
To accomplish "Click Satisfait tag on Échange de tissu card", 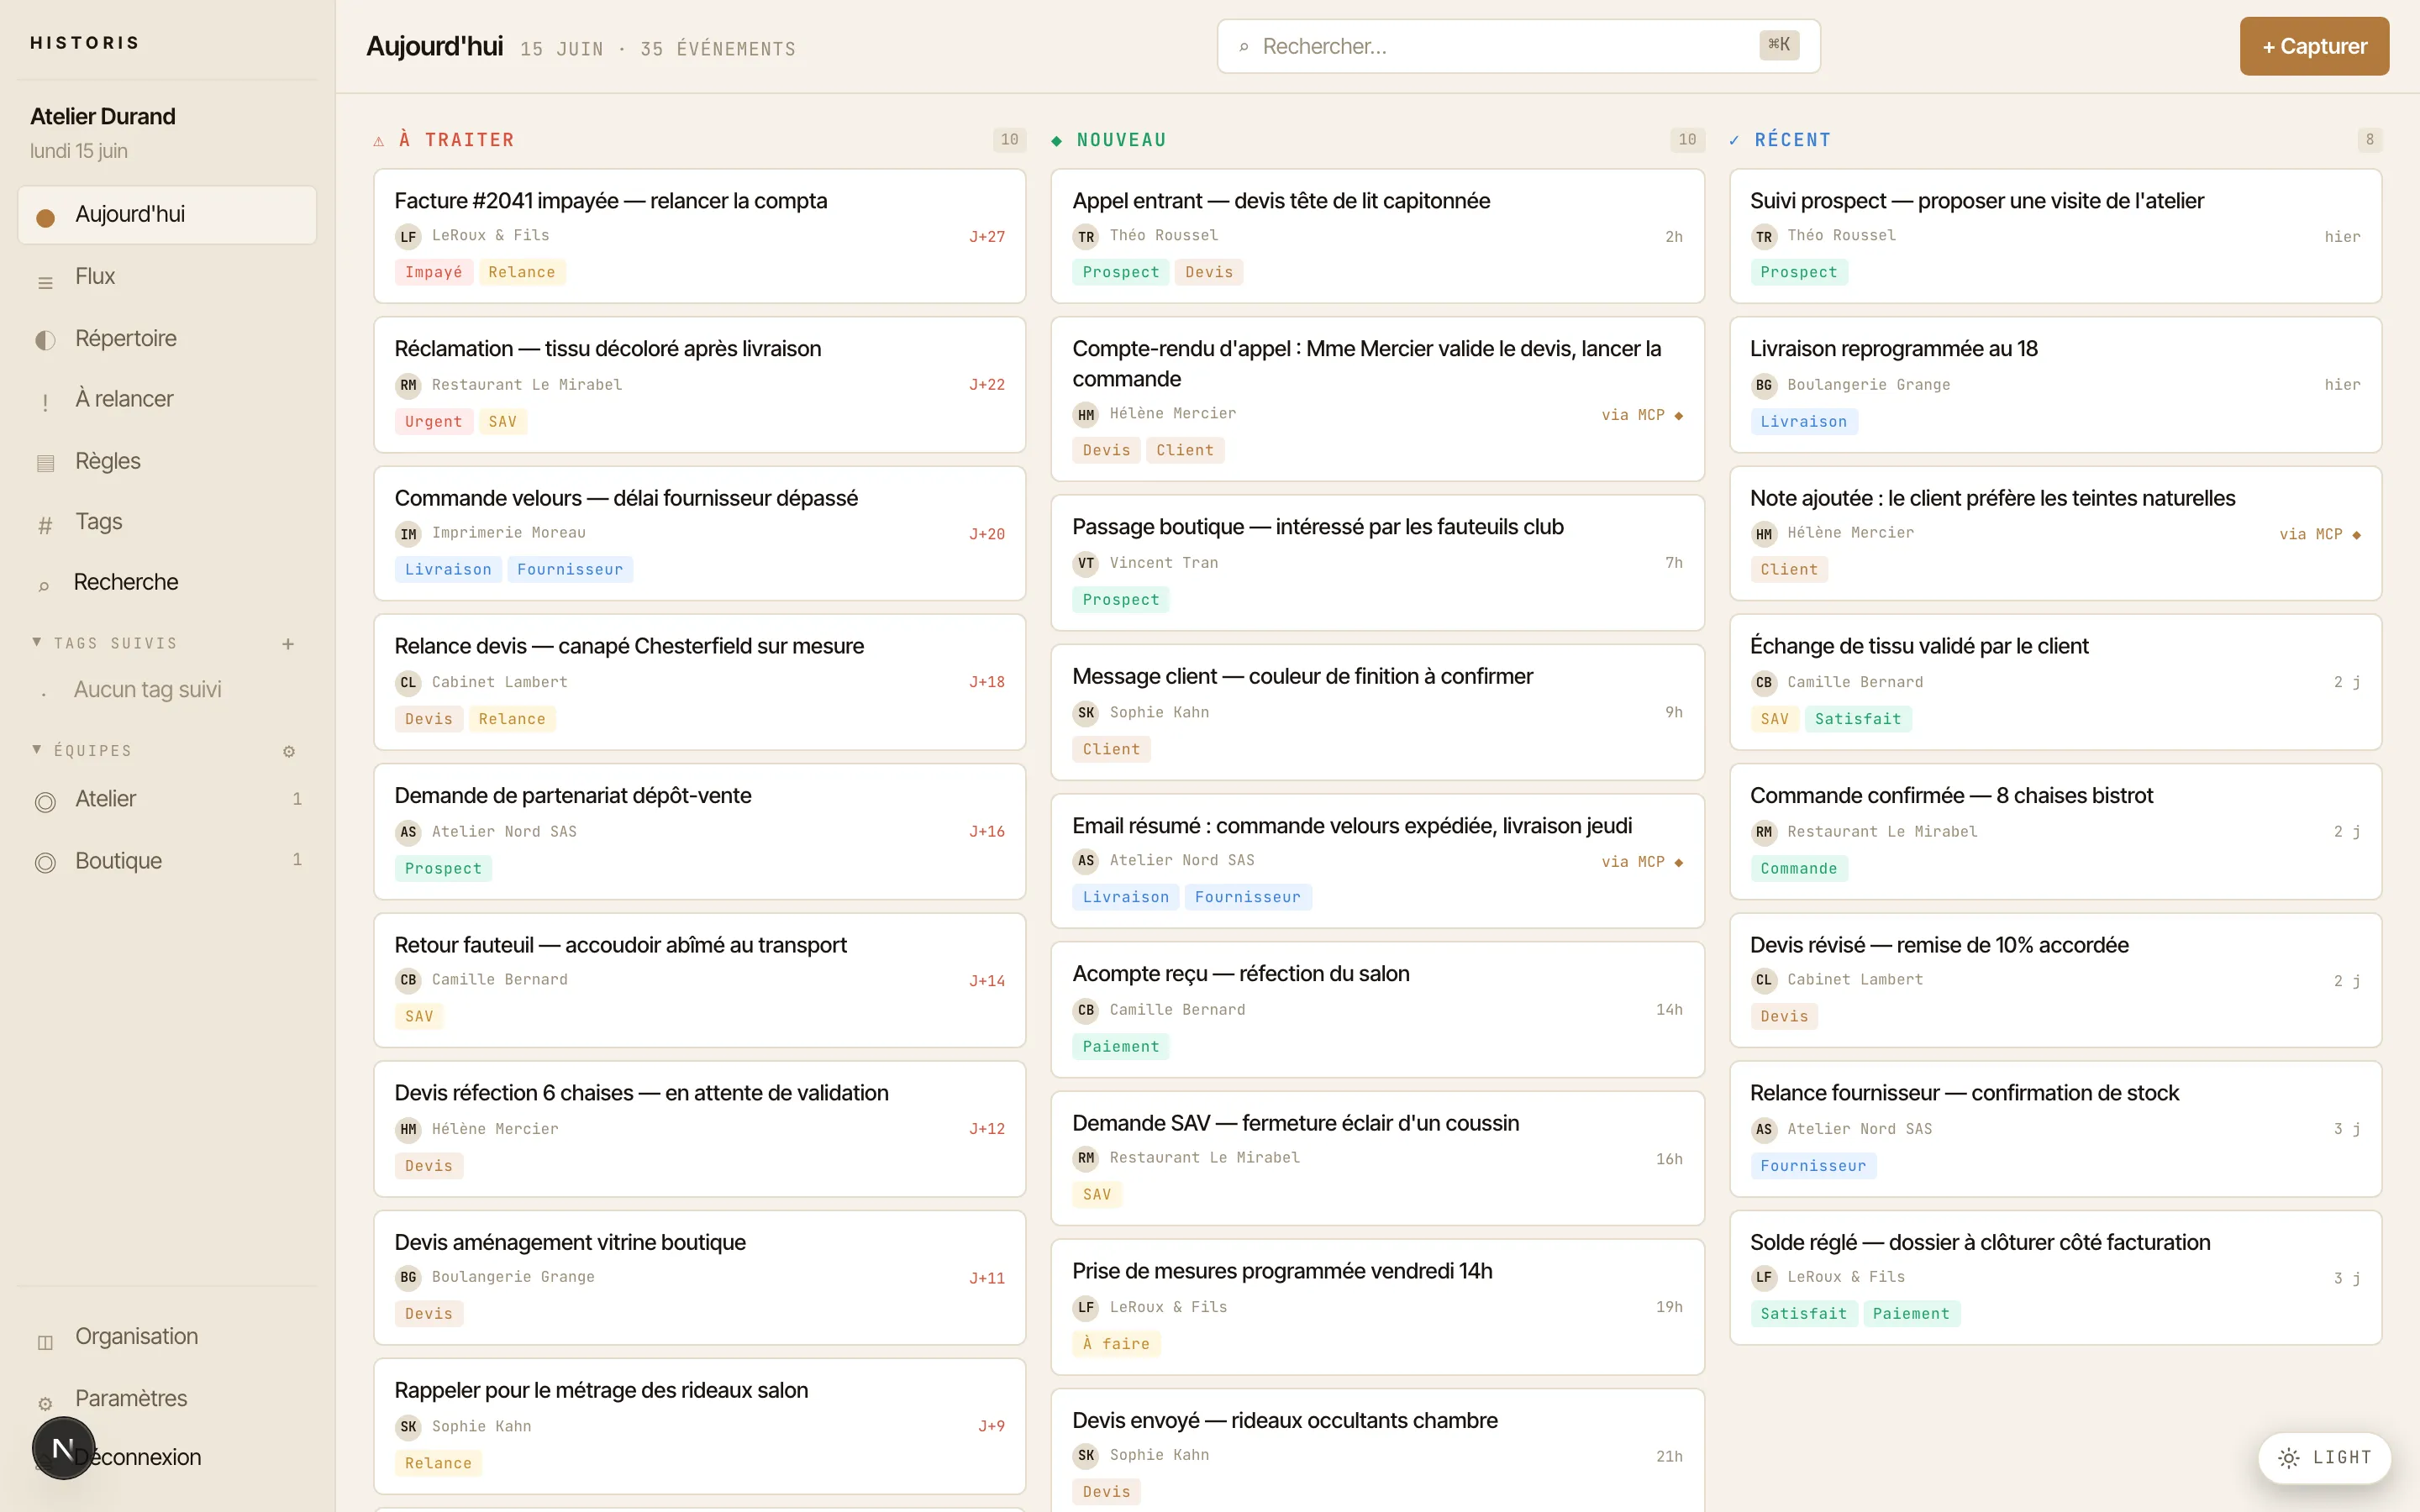I will pos(1858,719).
